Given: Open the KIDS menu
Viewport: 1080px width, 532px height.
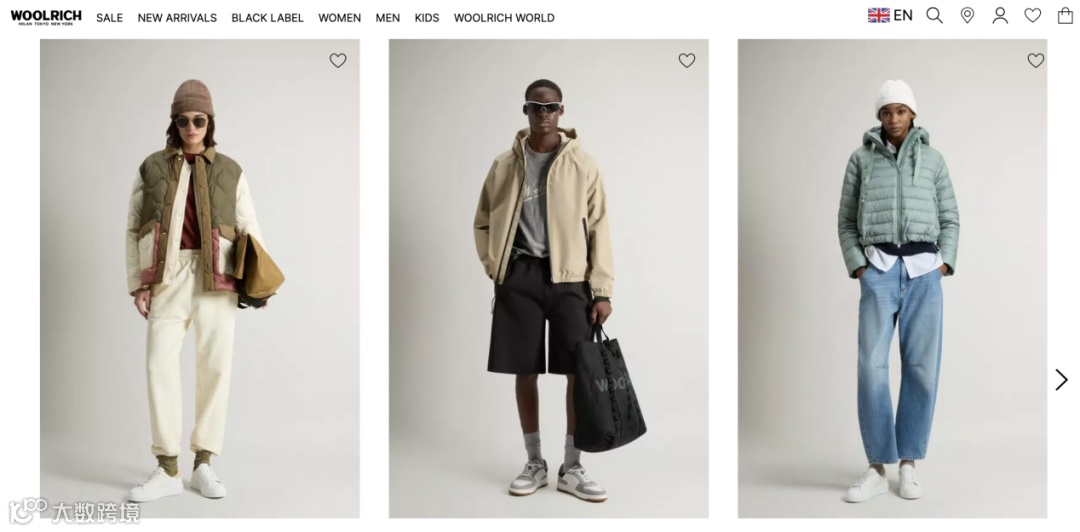Looking at the screenshot, I should click(x=427, y=18).
